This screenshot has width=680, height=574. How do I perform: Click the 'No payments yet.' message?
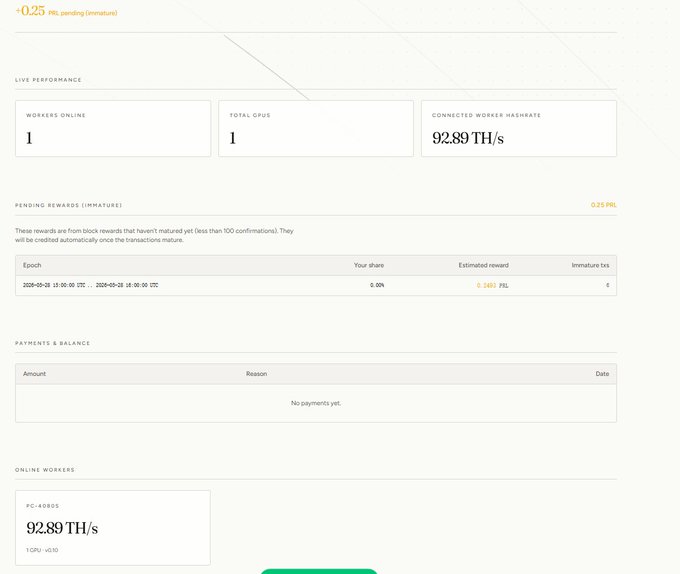316,403
